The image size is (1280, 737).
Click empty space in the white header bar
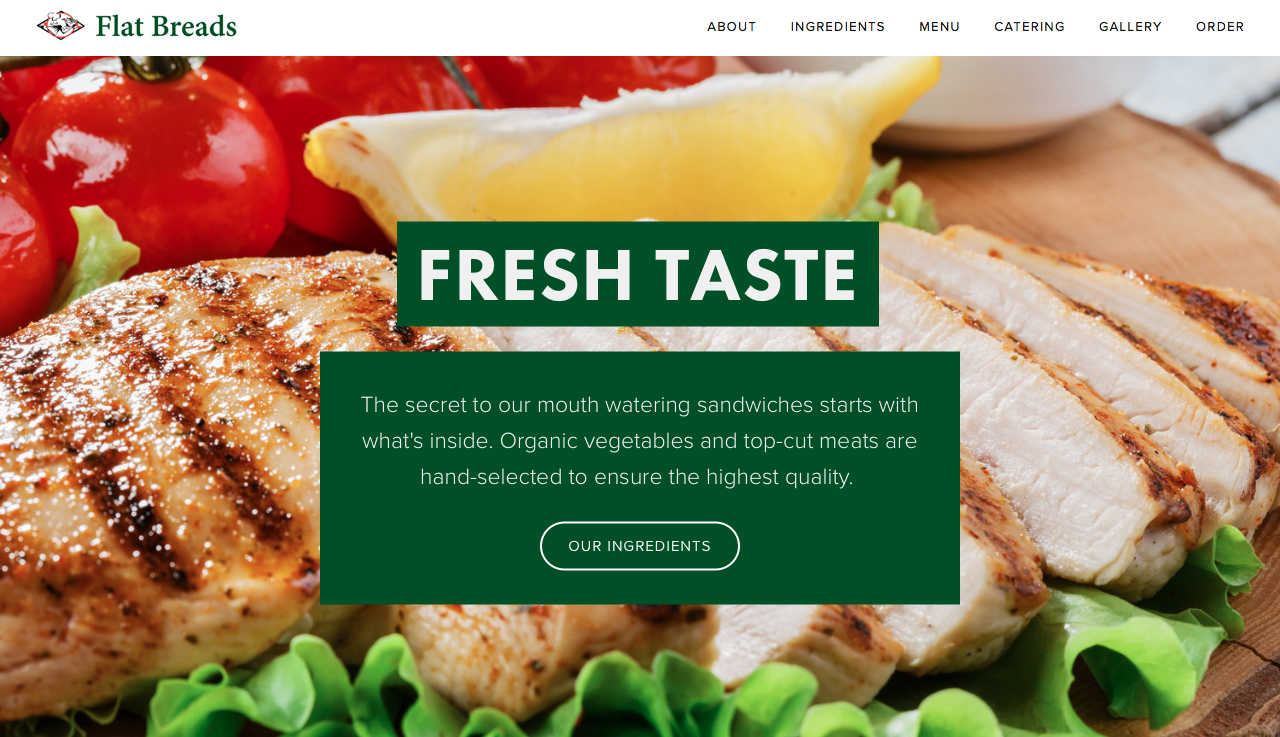(470, 27)
